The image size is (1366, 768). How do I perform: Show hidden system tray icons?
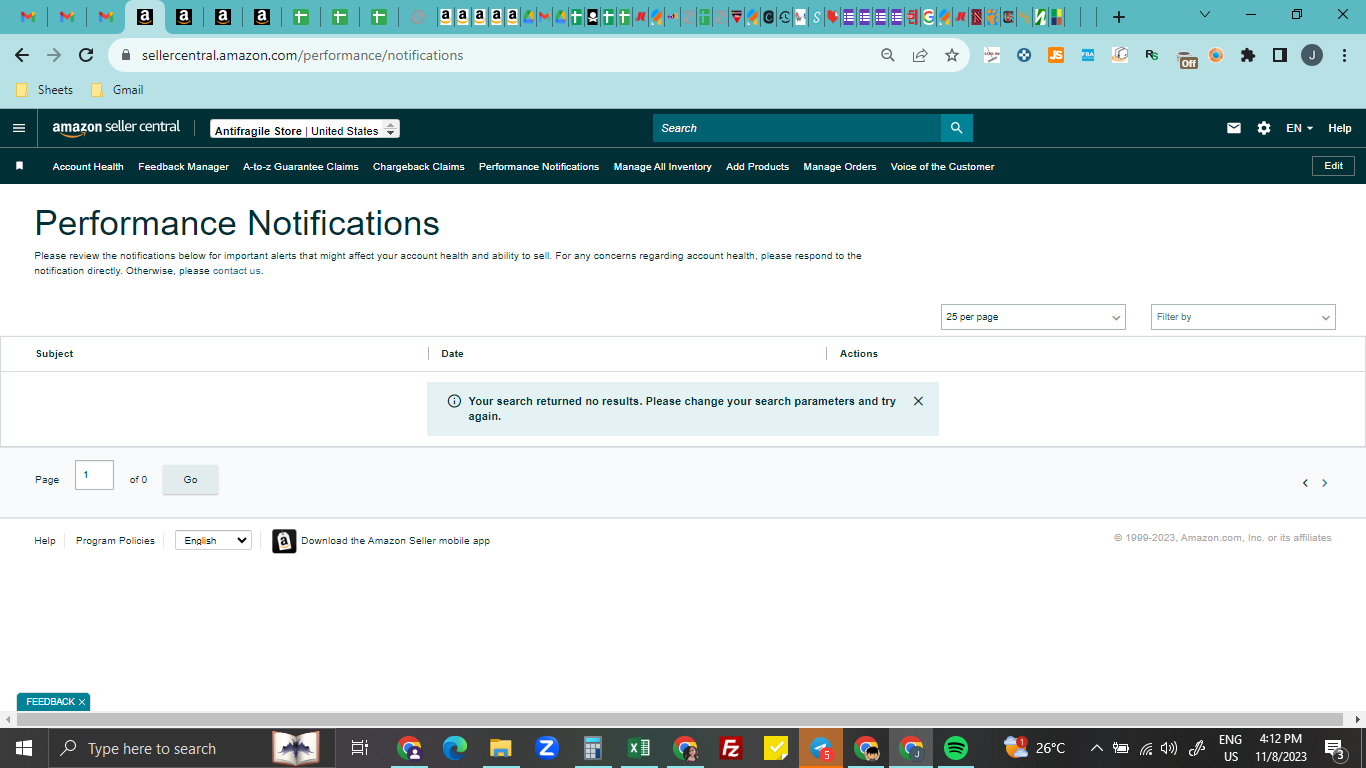tap(1096, 748)
